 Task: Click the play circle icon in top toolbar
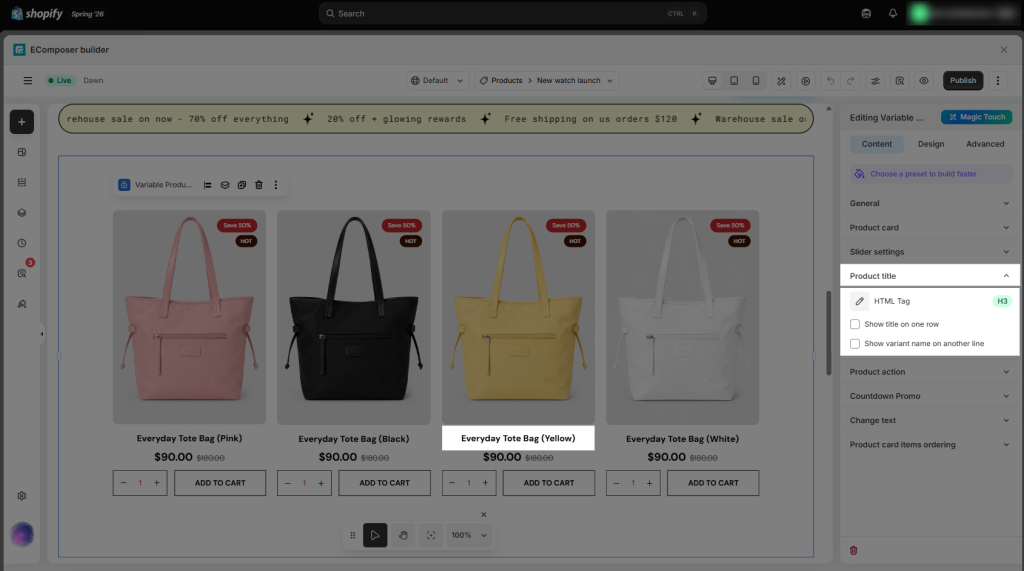(x=806, y=80)
